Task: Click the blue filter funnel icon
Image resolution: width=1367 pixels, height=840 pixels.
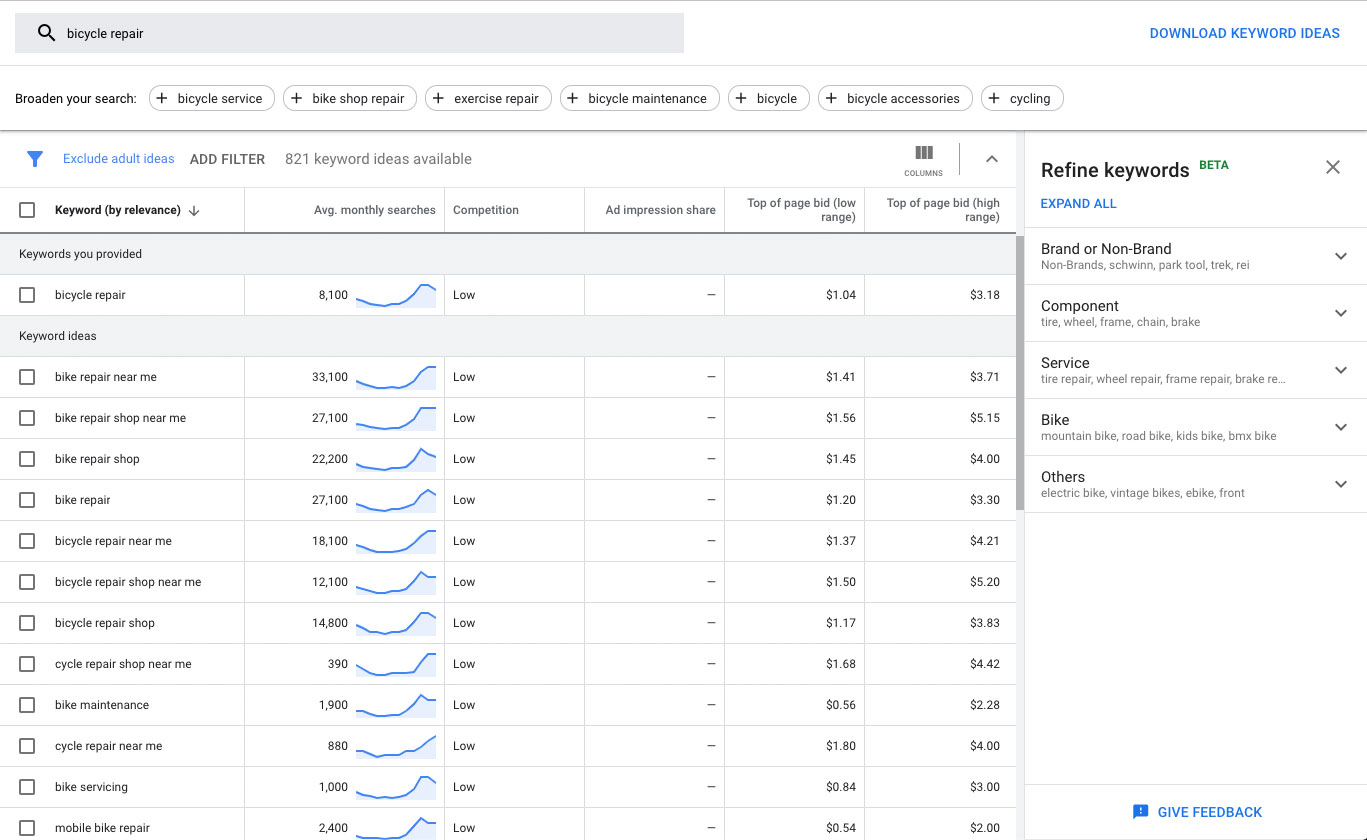Action: [x=35, y=159]
